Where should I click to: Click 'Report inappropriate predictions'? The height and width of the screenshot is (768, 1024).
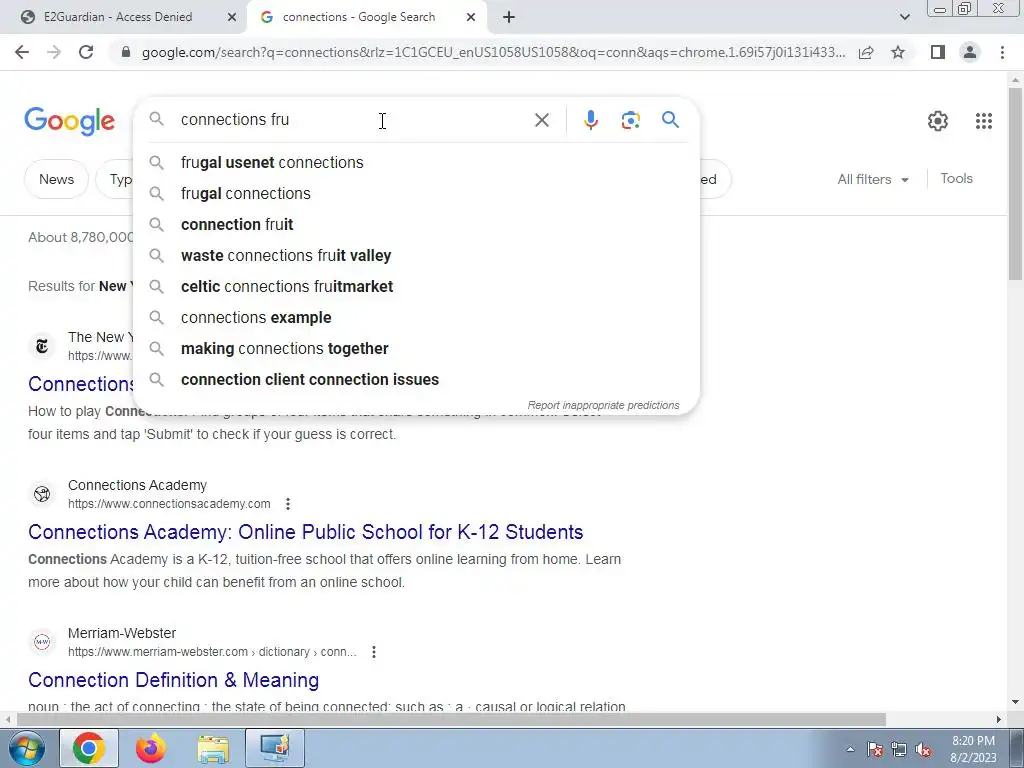[x=603, y=406]
